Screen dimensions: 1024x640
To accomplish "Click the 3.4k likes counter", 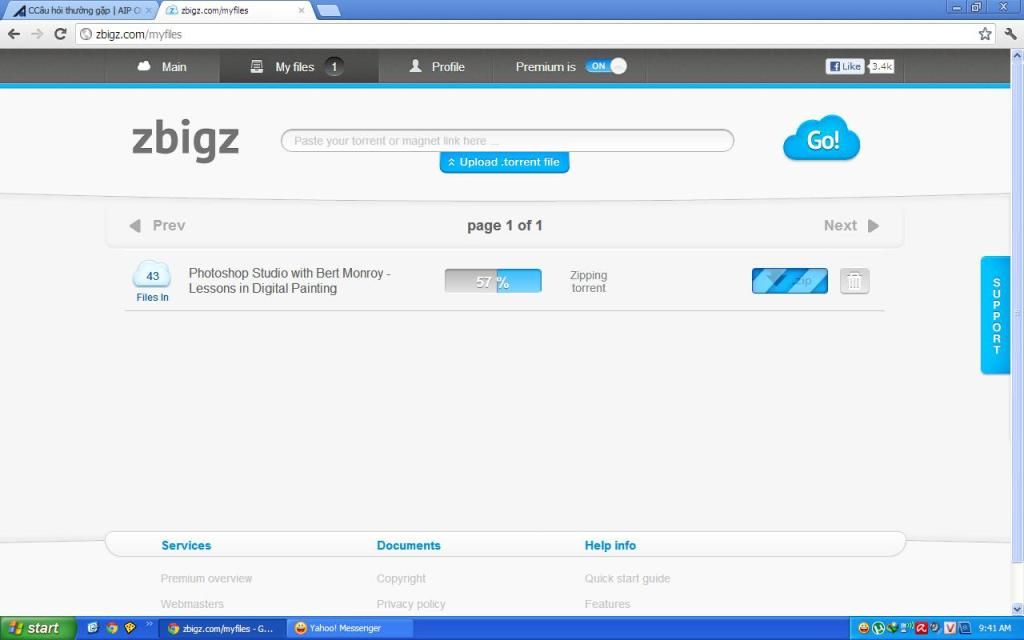I will click(882, 66).
